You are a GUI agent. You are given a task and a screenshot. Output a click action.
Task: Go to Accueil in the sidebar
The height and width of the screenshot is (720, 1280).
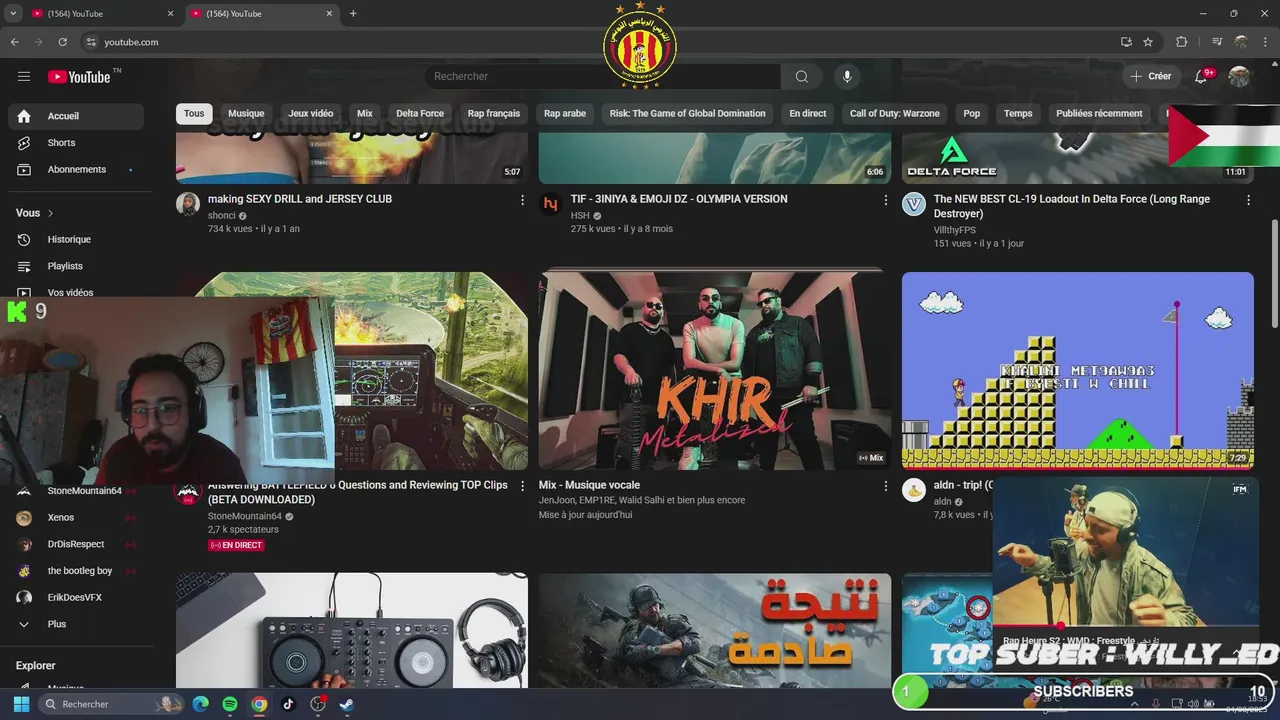pos(76,116)
